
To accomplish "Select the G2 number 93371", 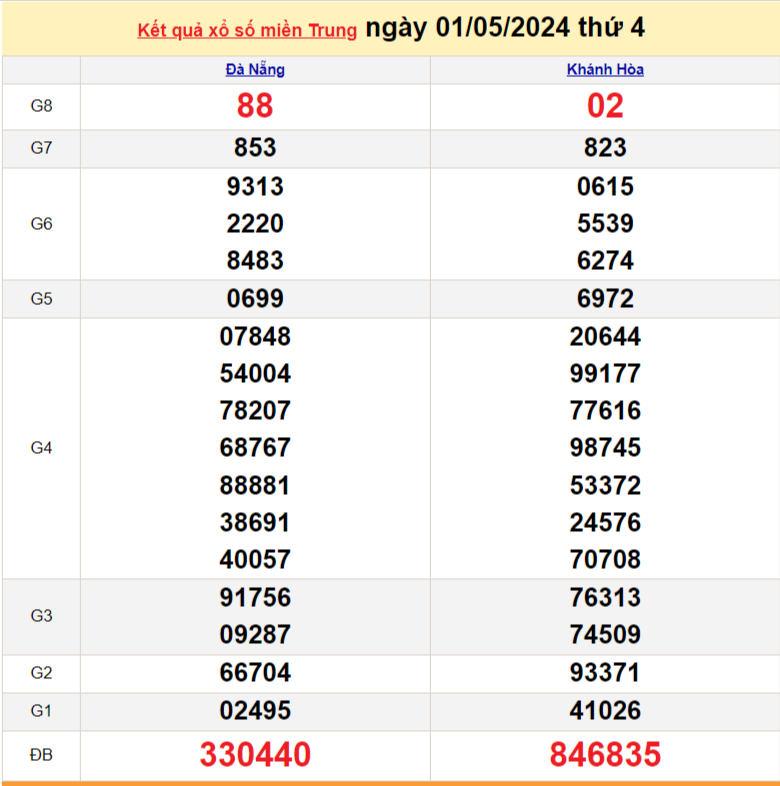I will click(605, 673).
